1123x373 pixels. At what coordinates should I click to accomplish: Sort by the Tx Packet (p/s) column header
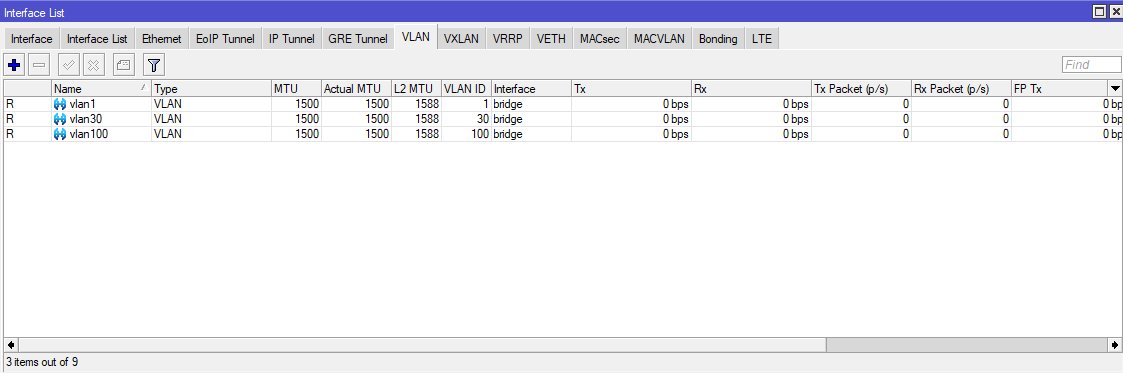[x=861, y=89]
